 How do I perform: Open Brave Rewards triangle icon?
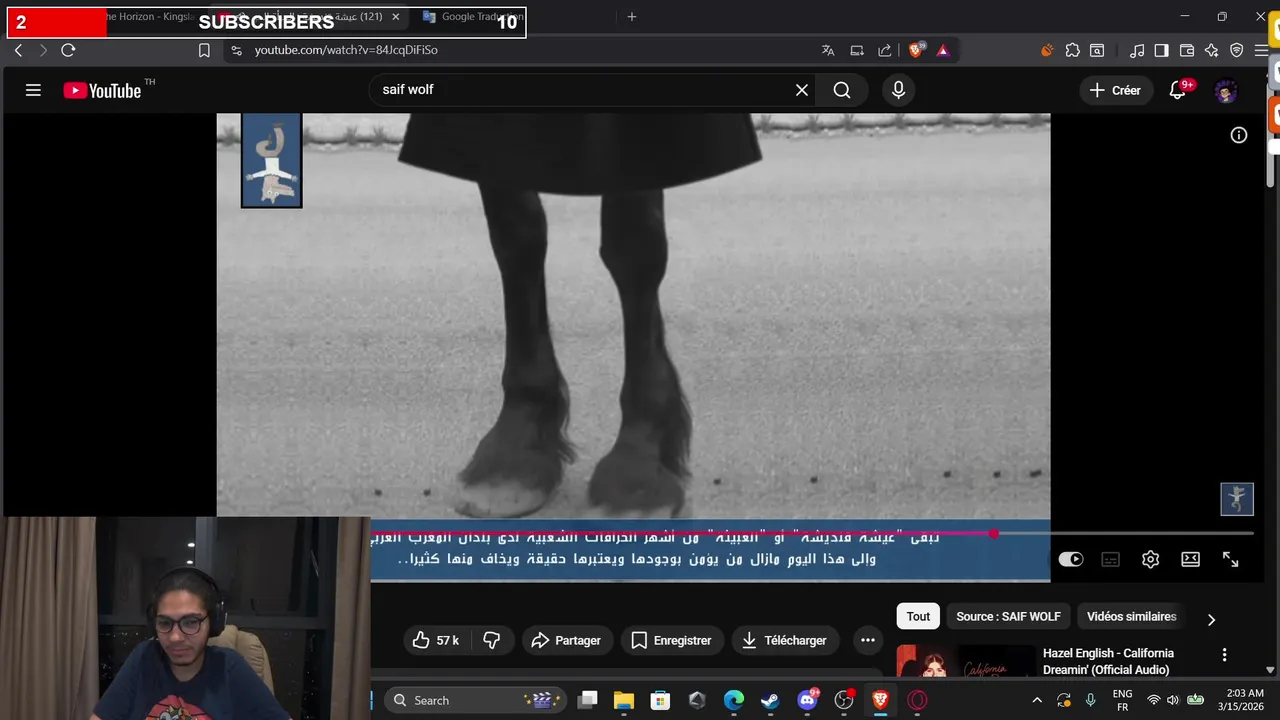coord(943,50)
